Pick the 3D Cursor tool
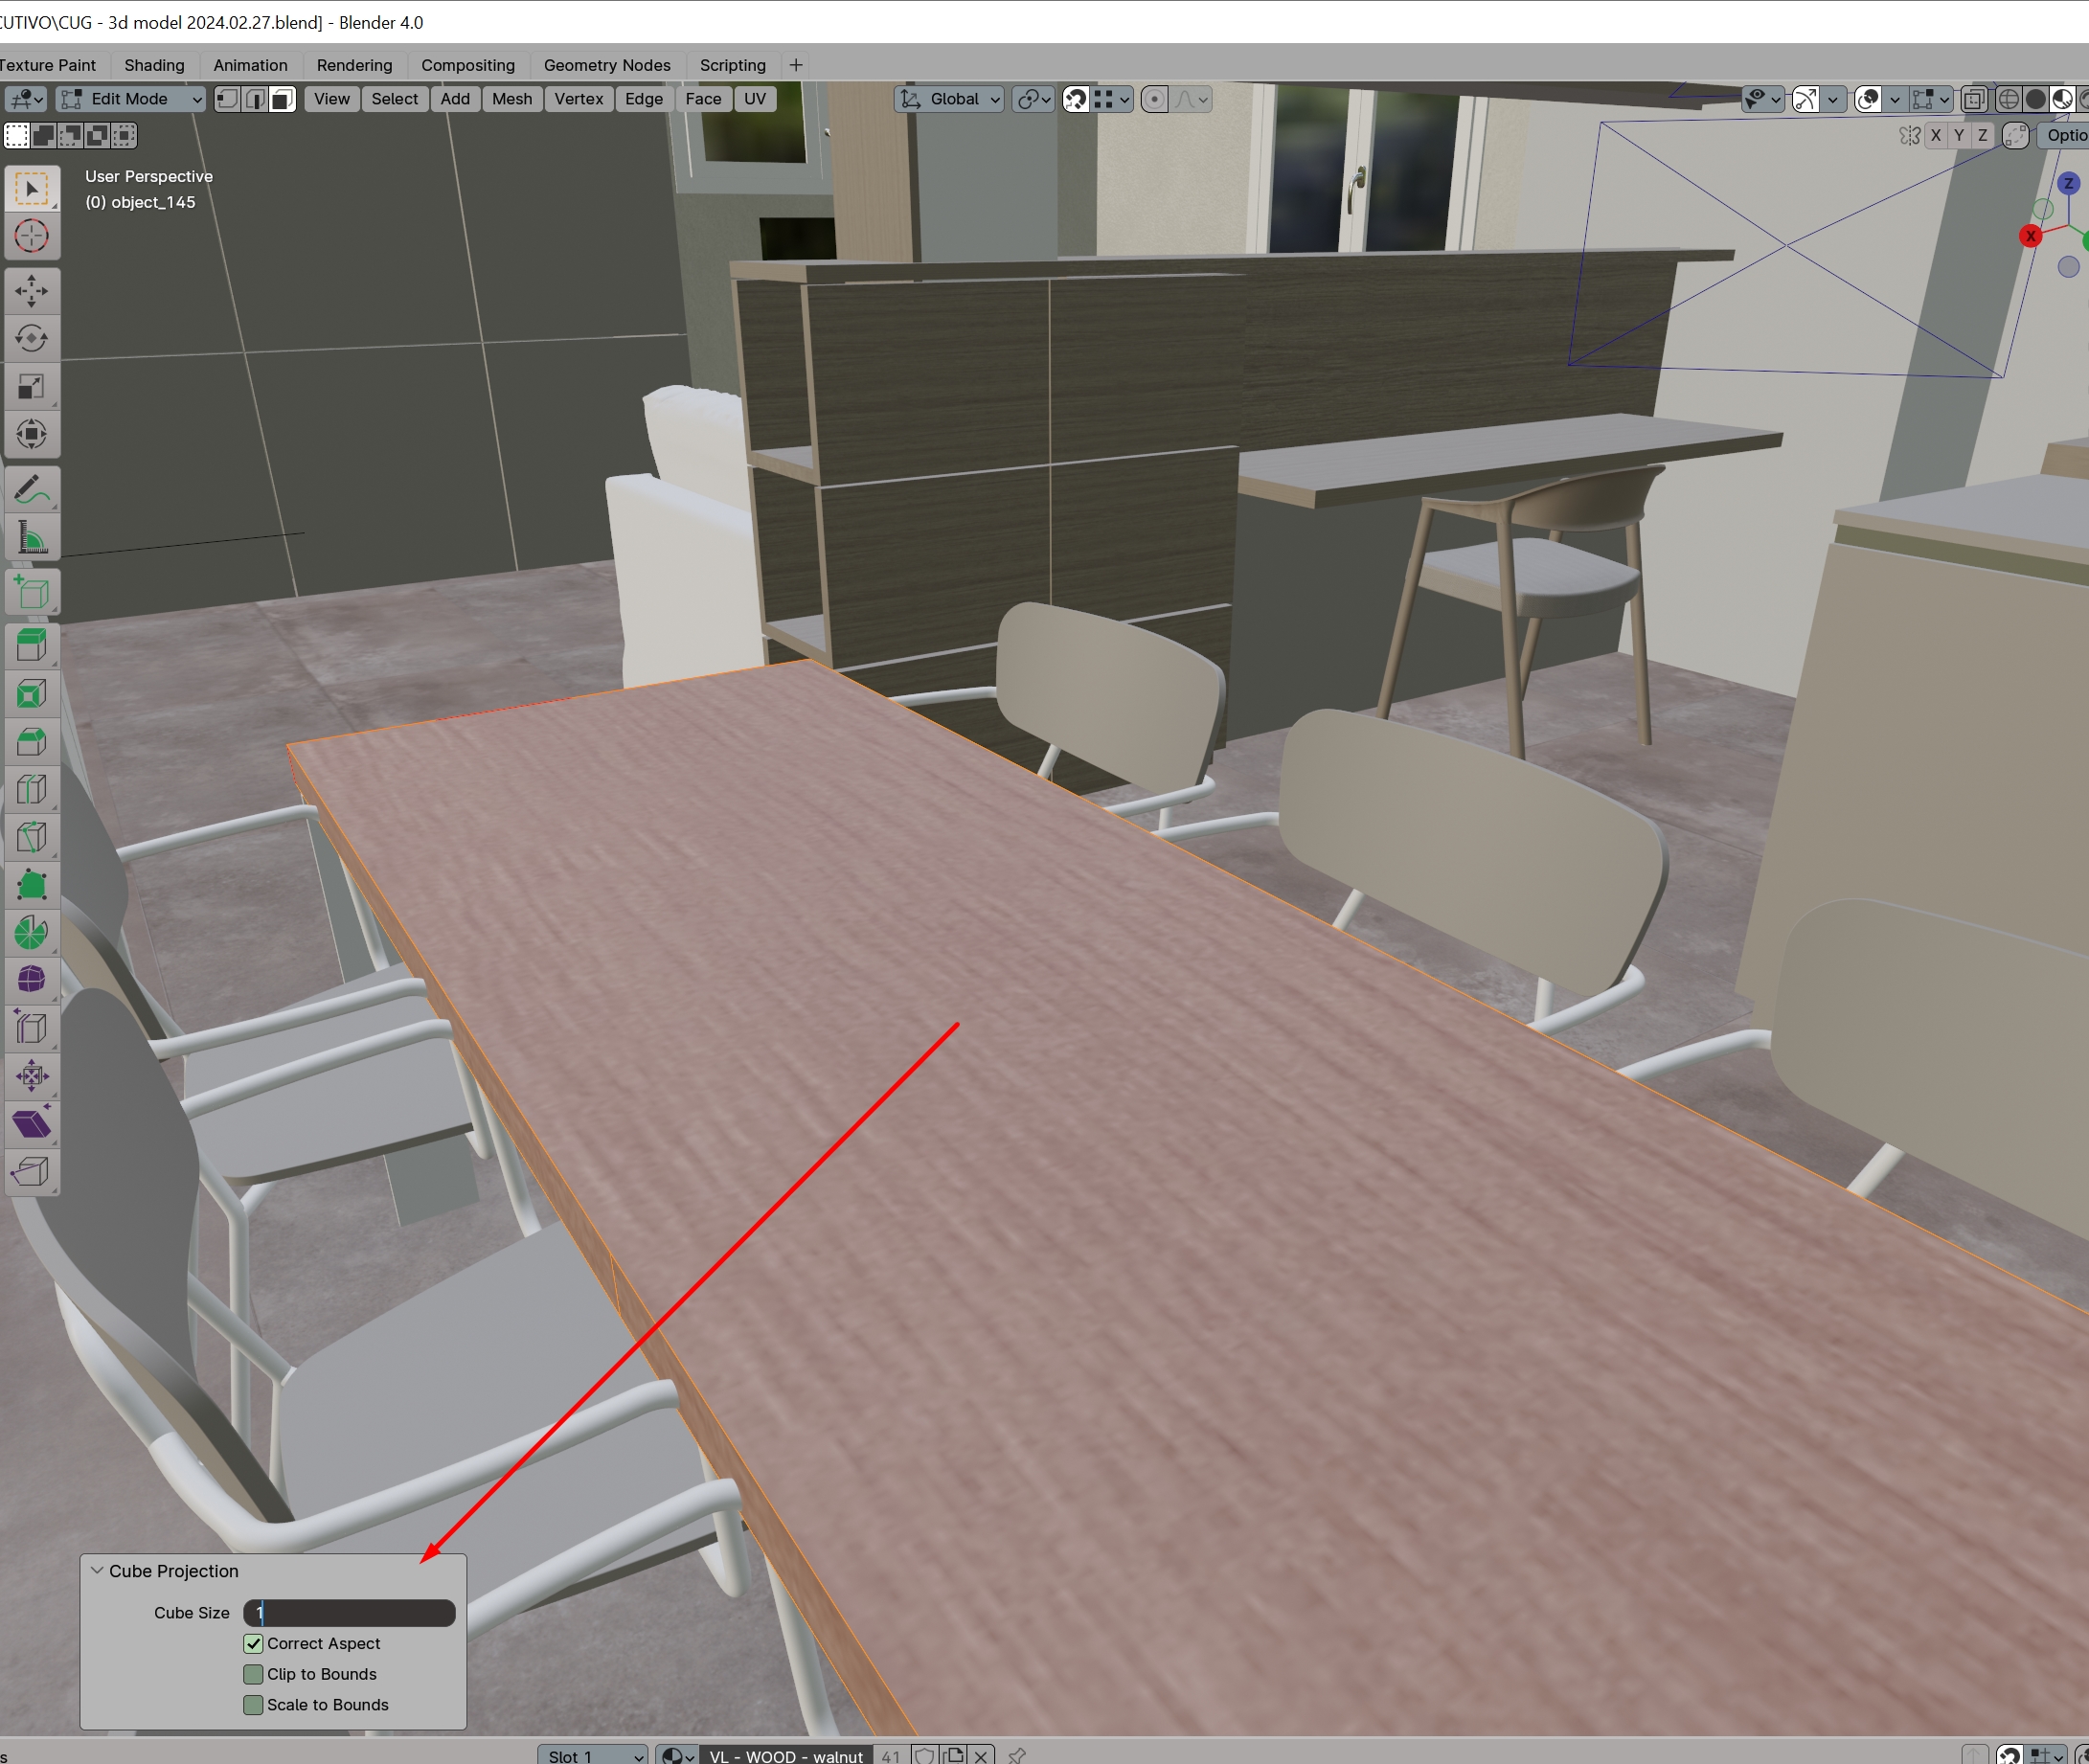The height and width of the screenshot is (1764, 2089). click(31, 237)
